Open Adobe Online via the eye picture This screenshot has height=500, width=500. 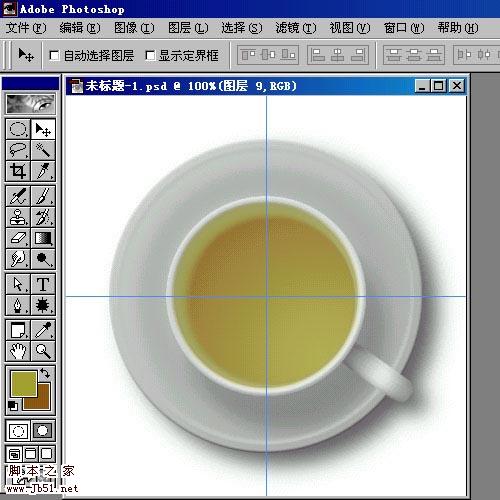click(x=30, y=104)
